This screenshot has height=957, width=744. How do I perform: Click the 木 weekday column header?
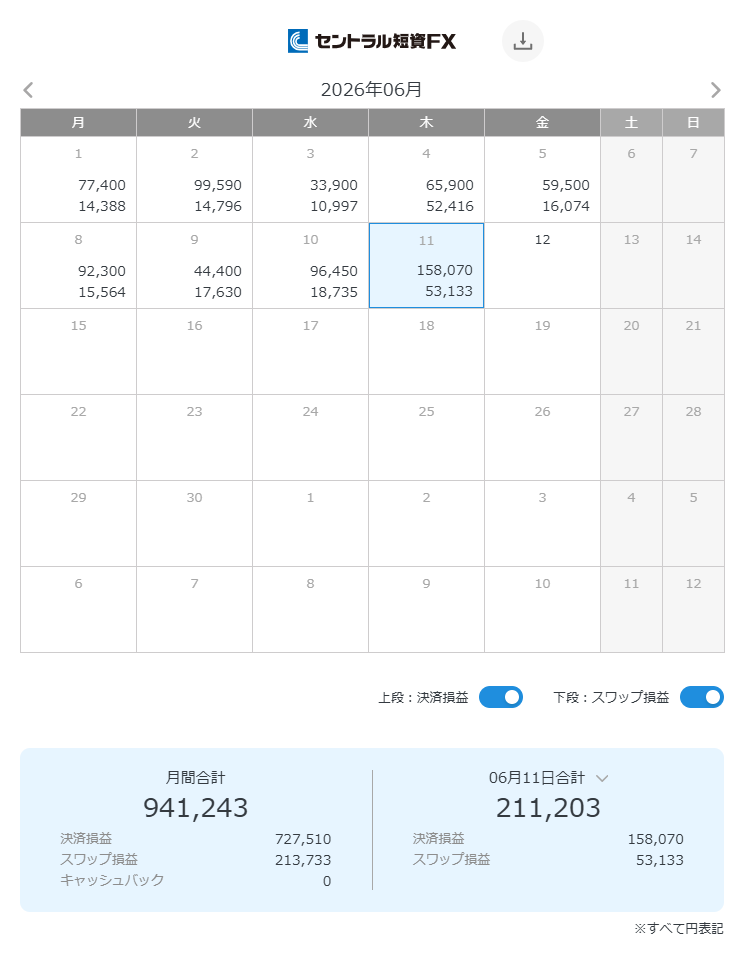click(427, 123)
